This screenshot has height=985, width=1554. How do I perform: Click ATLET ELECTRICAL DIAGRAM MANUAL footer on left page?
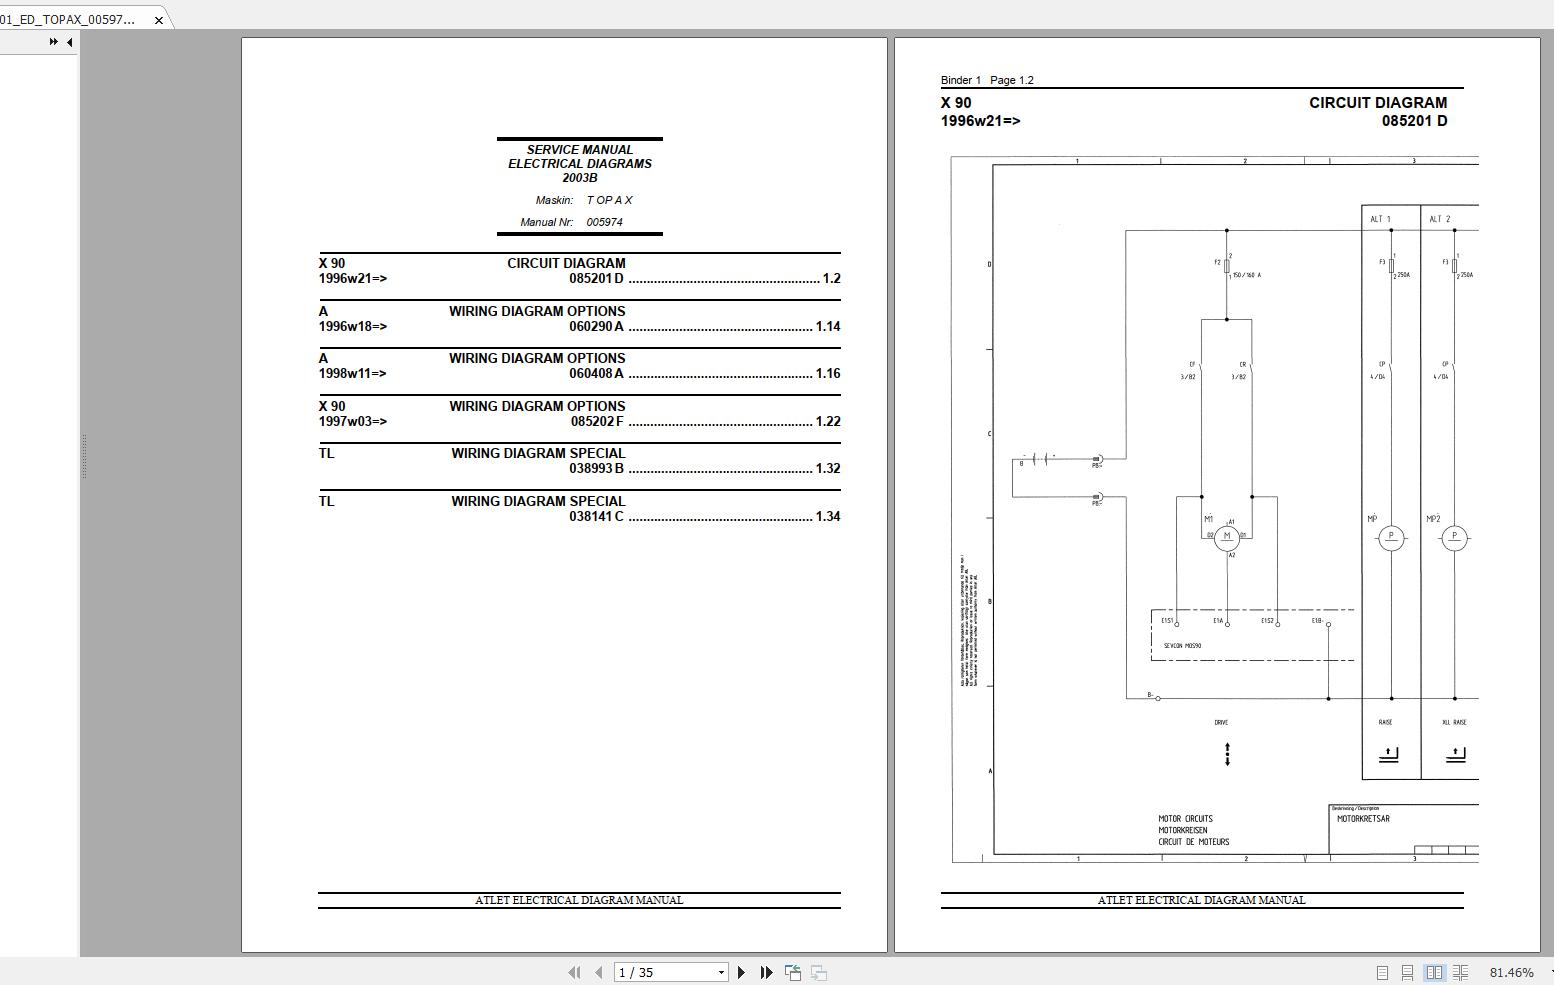(x=579, y=900)
